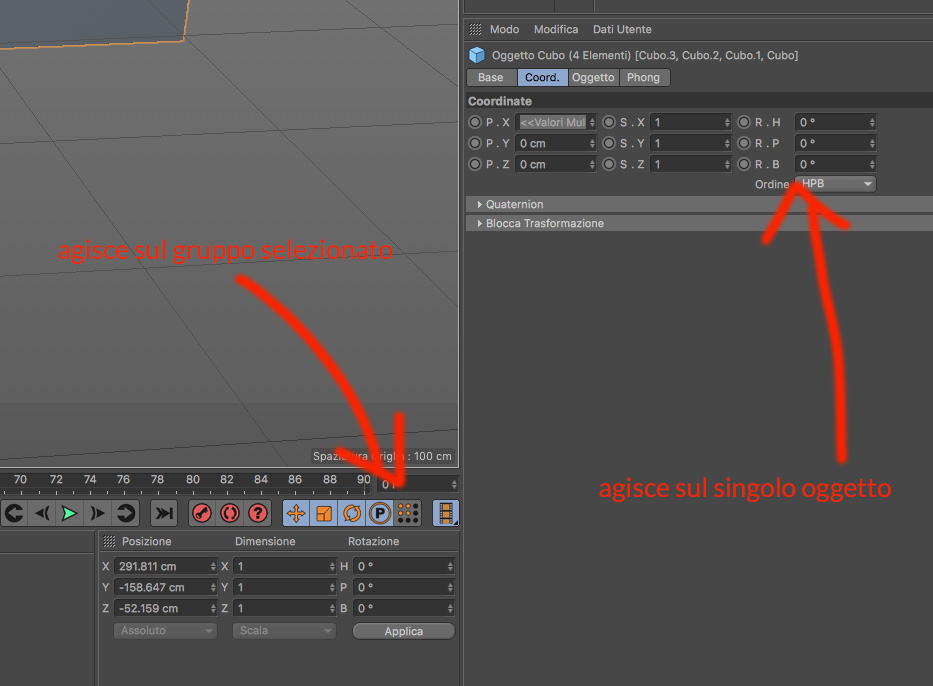933x686 pixels.
Task: Toggle the P.Z animation radio dot
Action: (x=474, y=164)
